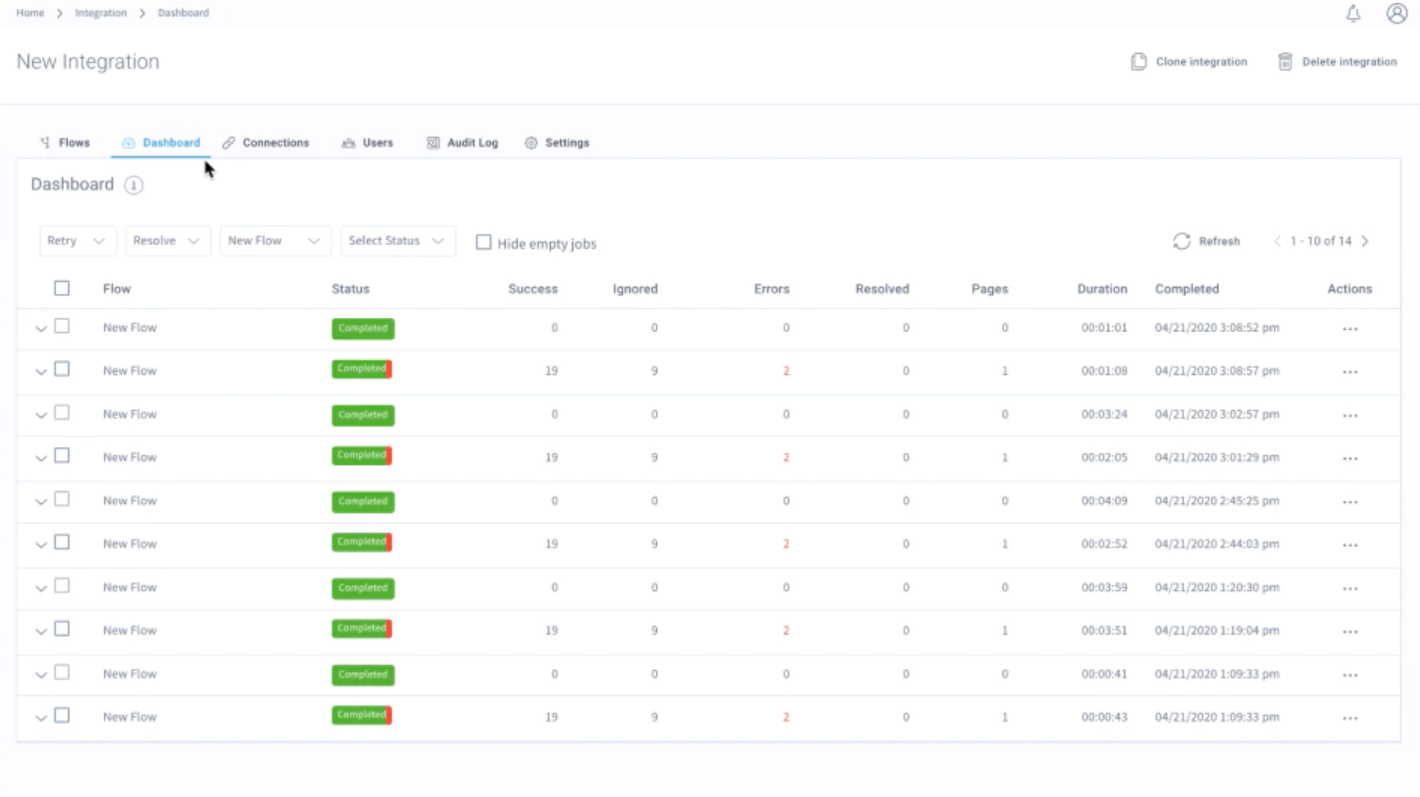The height and width of the screenshot is (797, 1420).
Task: Open actions menu for the last flow row
Action: pyautogui.click(x=1350, y=717)
